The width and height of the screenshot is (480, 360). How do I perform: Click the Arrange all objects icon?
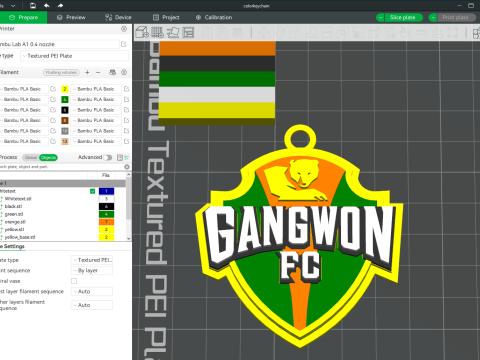click(188, 32)
